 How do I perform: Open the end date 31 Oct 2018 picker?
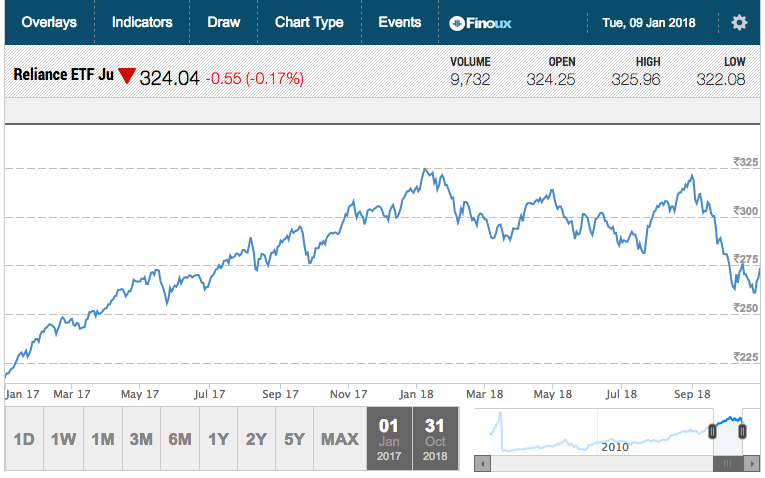[435, 439]
